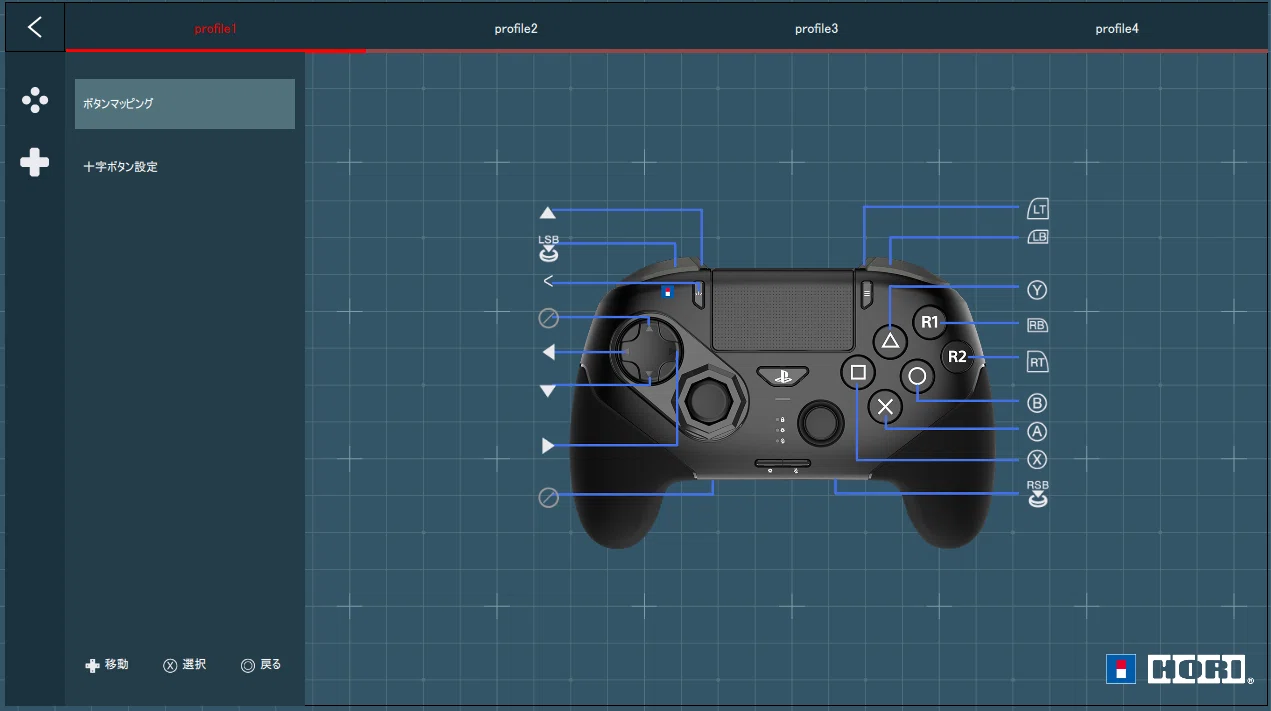Click the R2 button on the controller

pos(958,357)
